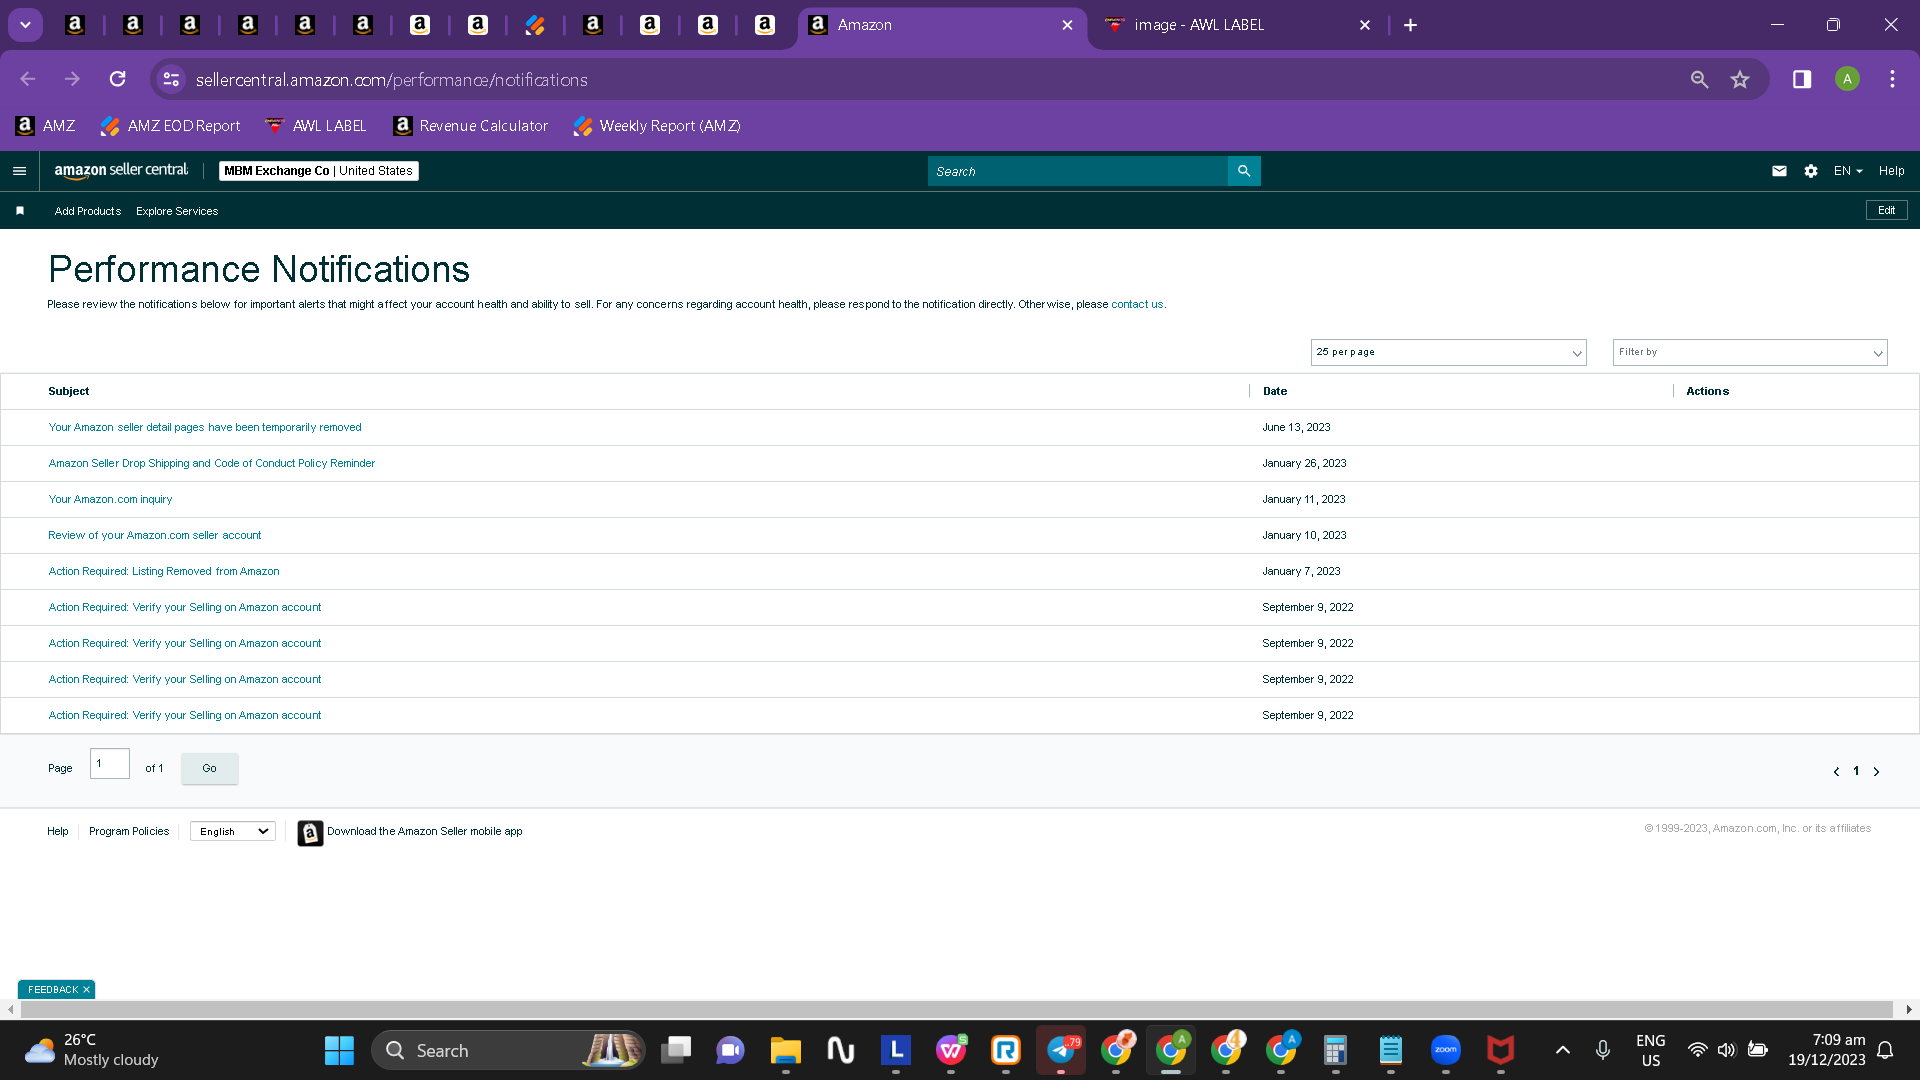Viewport: 1920px width, 1080px height.
Task: Click the Go page button
Action: (x=209, y=768)
